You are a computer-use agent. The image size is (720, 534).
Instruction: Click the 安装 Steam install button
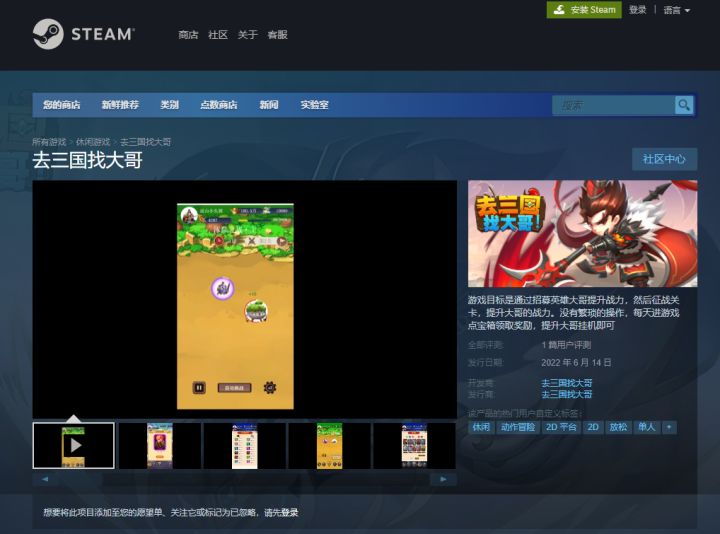point(584,10)
